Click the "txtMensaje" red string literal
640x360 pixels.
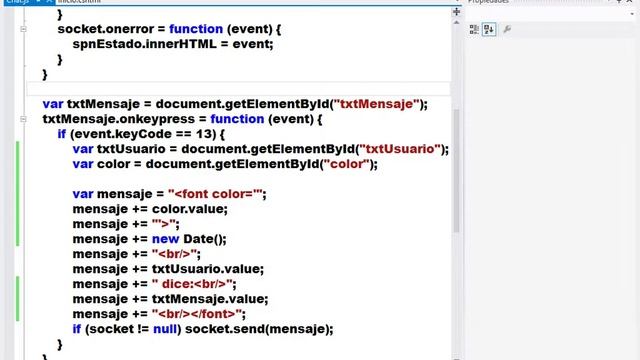377,104
